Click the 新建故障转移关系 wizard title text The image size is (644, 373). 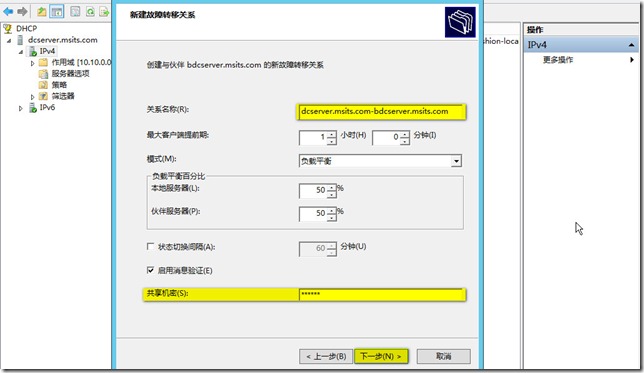coord(162,15)
